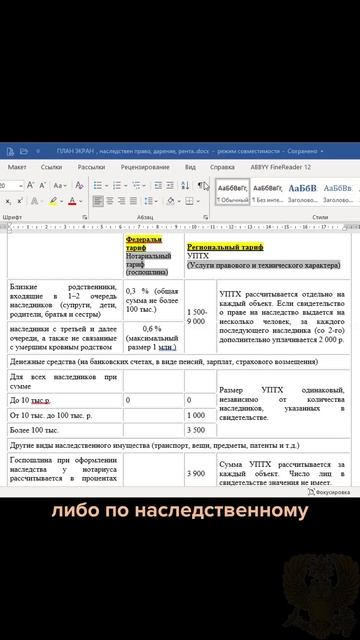Click the Multilevel List icon
Image resolution: width=360 pixels, height=640 pixels.
point(137,186)
